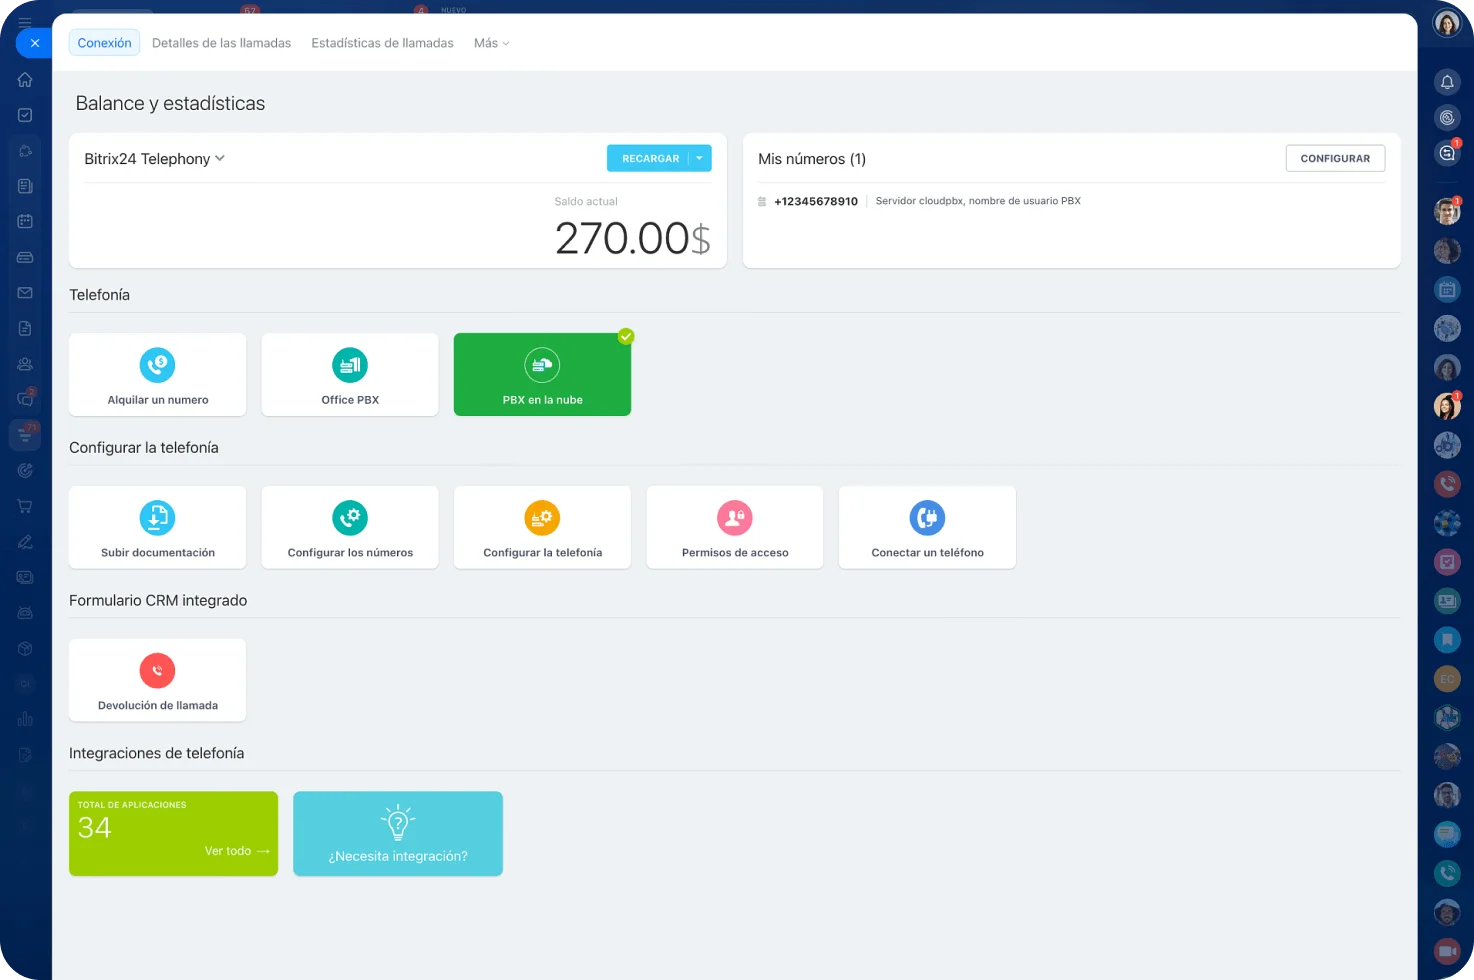Open the Recargar button dropdown arrow

coord(700,159)
